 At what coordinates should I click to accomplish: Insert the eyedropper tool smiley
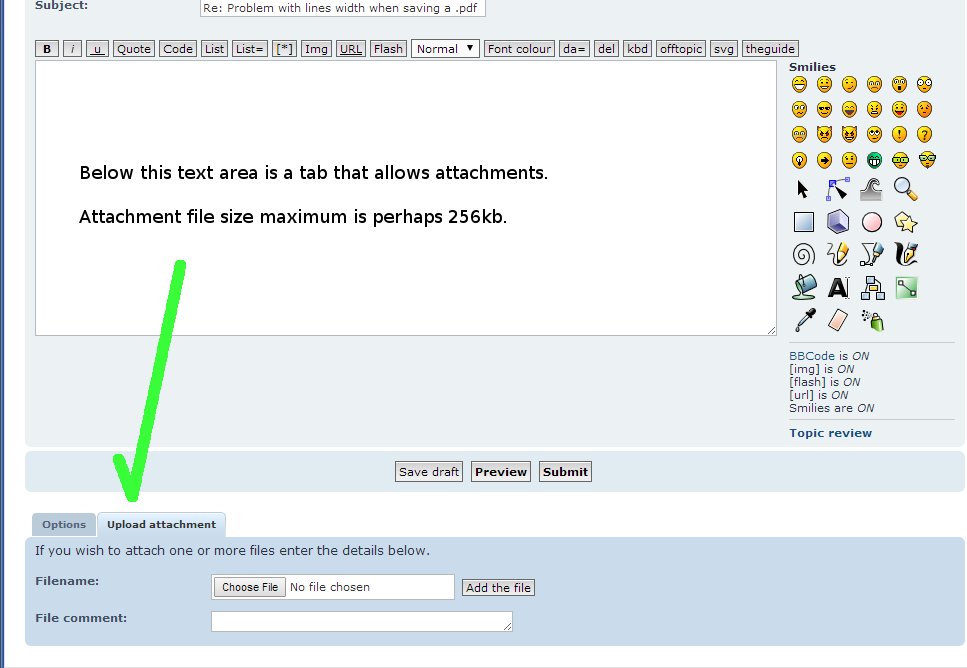(803, 321)
